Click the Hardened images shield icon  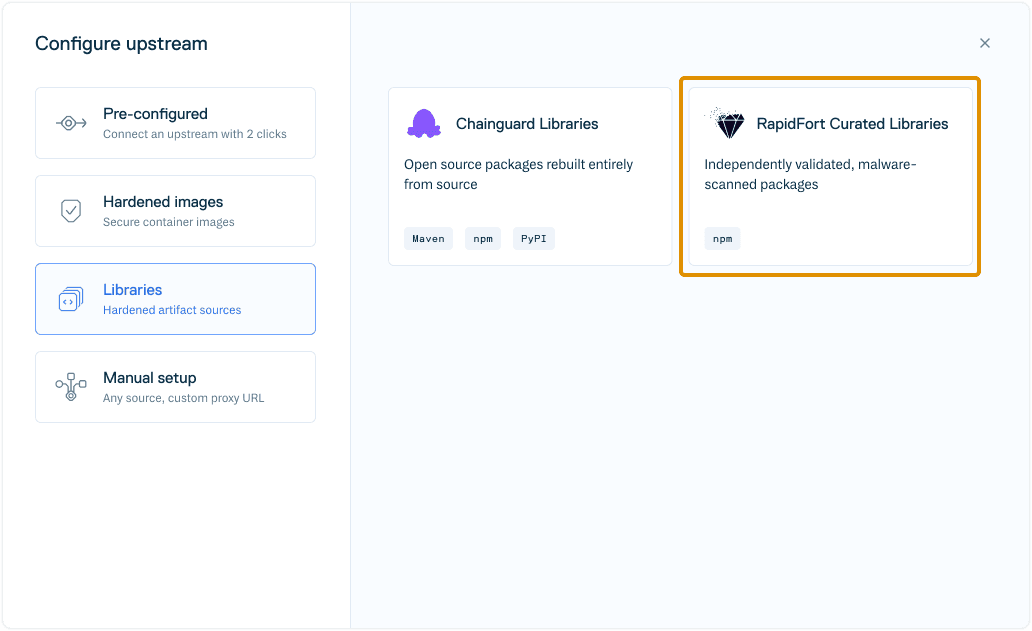(x=71, y=211)
